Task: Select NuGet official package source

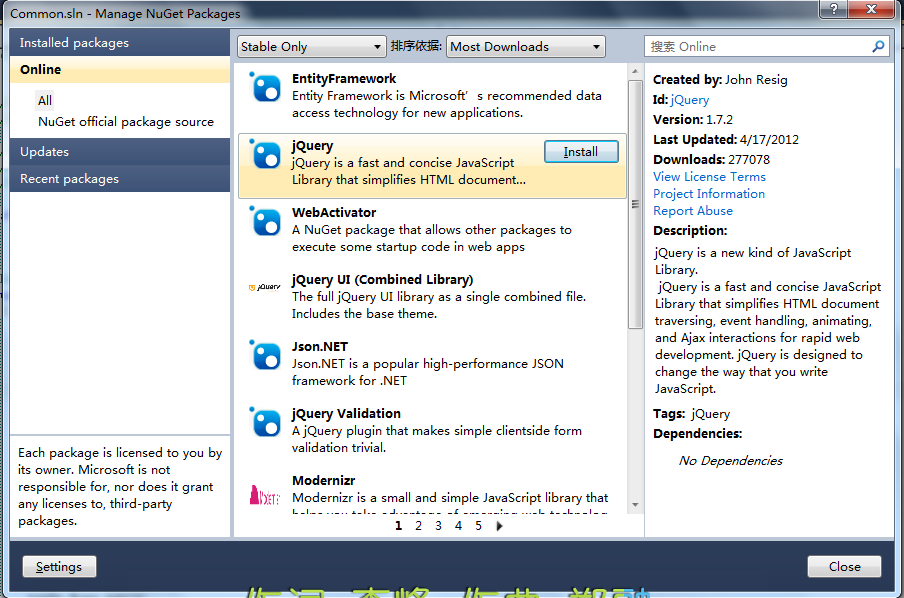Action: click(126, 122)
